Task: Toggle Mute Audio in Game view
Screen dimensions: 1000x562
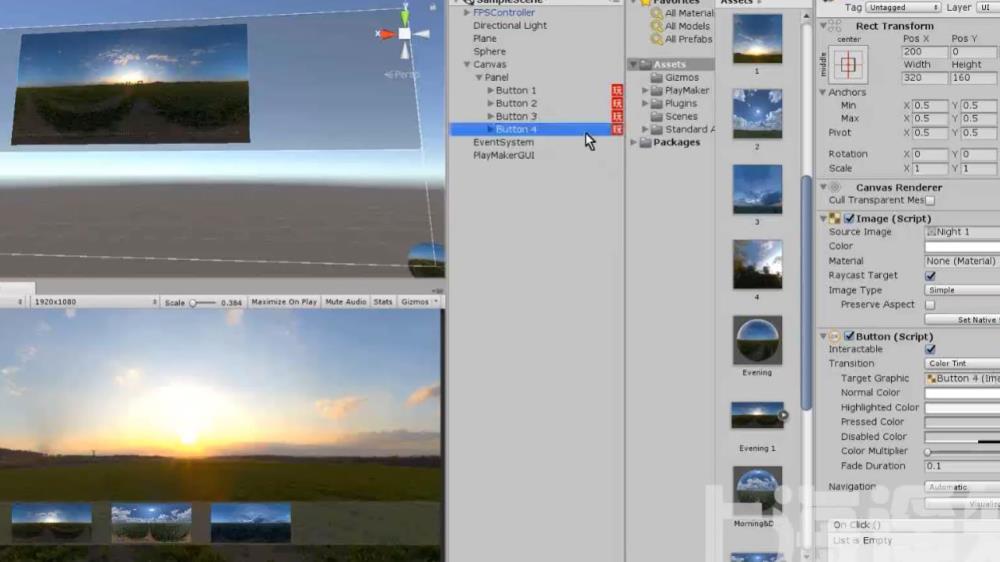Action: point(346,302)
